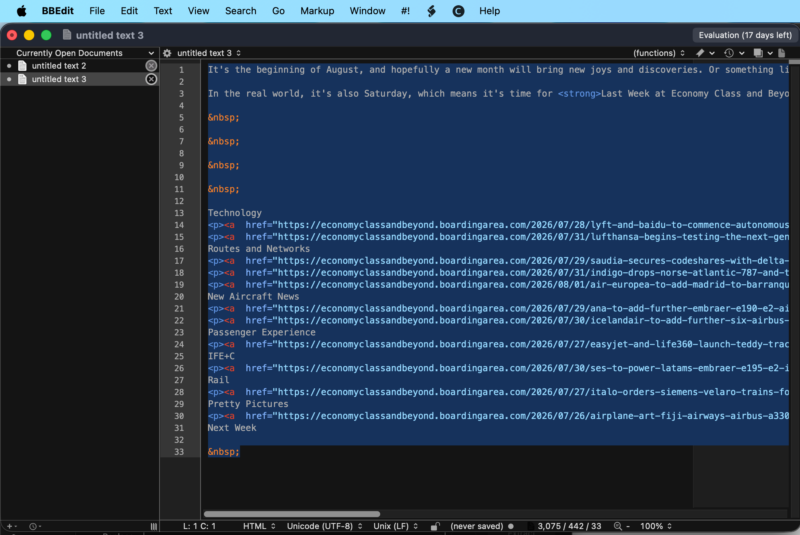This screenshot has width=800, height=535.
Task: Click the italo-orders-siemens URL on line 28
Action: tap(533, 392)
